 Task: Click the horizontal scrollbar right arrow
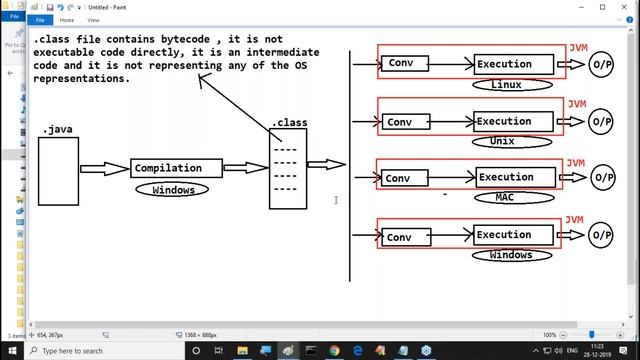click(x=623, y=324)
